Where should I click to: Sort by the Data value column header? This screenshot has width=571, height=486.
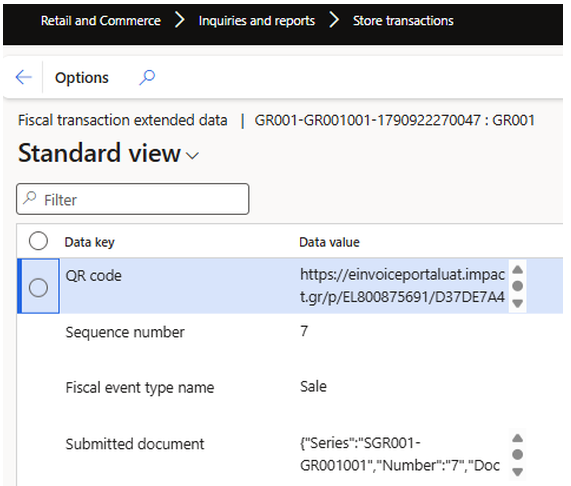tap(329, 242)
